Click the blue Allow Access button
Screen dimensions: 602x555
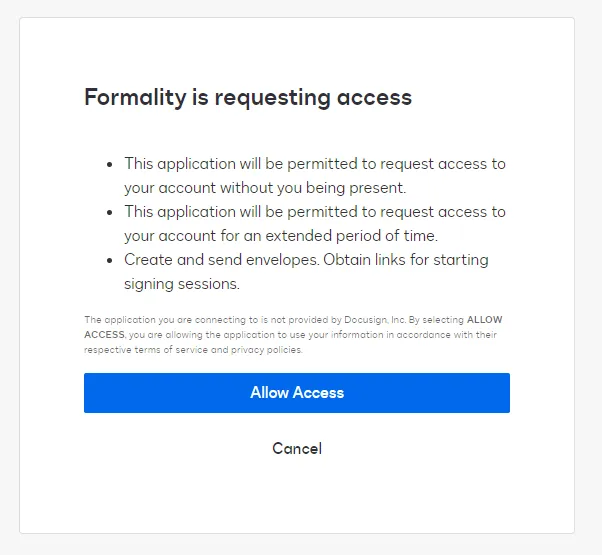(297, 393)
